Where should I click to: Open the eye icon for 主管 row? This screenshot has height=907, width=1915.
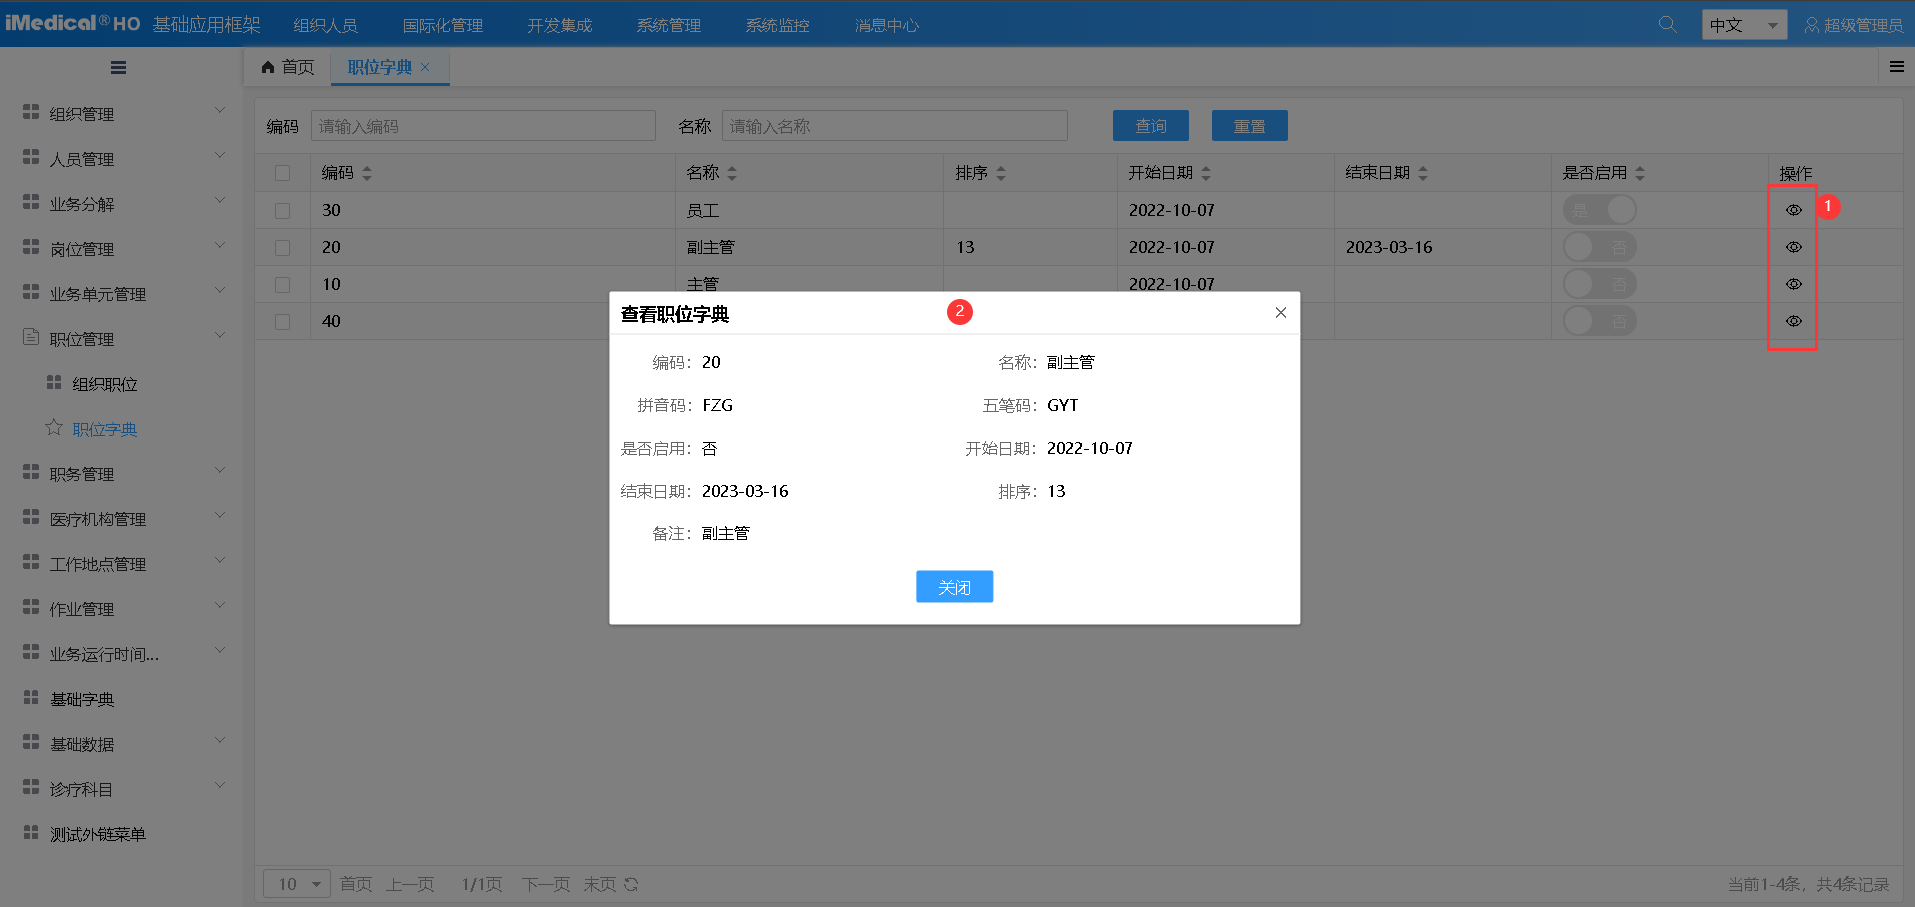point(1793,284)
